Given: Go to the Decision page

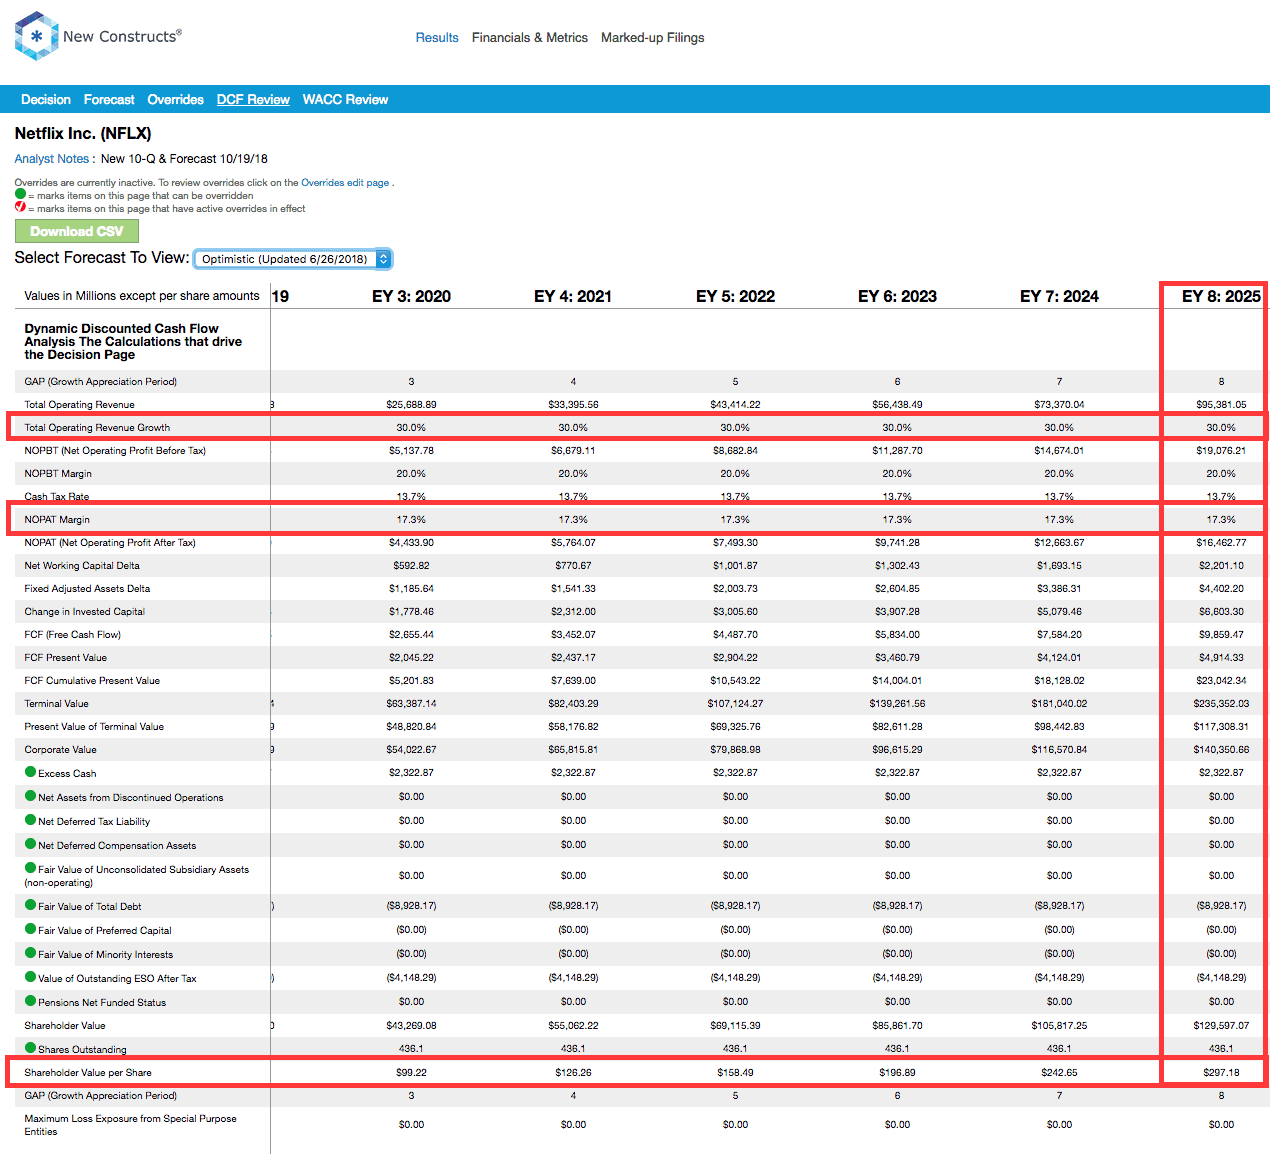Looking at the screenshot, I should (46, 99).
